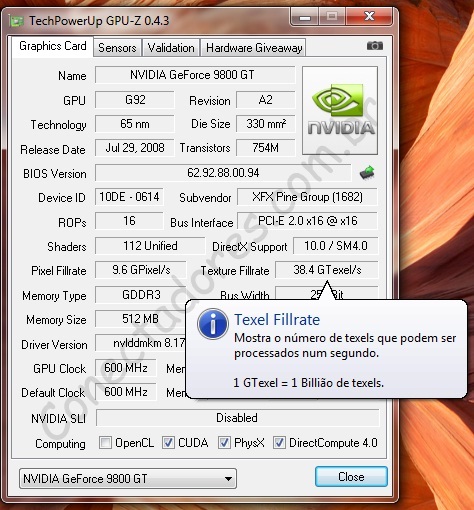Open the Hardware Giveaway tab
Screen dimensions: 474x510
coord(254,48)
